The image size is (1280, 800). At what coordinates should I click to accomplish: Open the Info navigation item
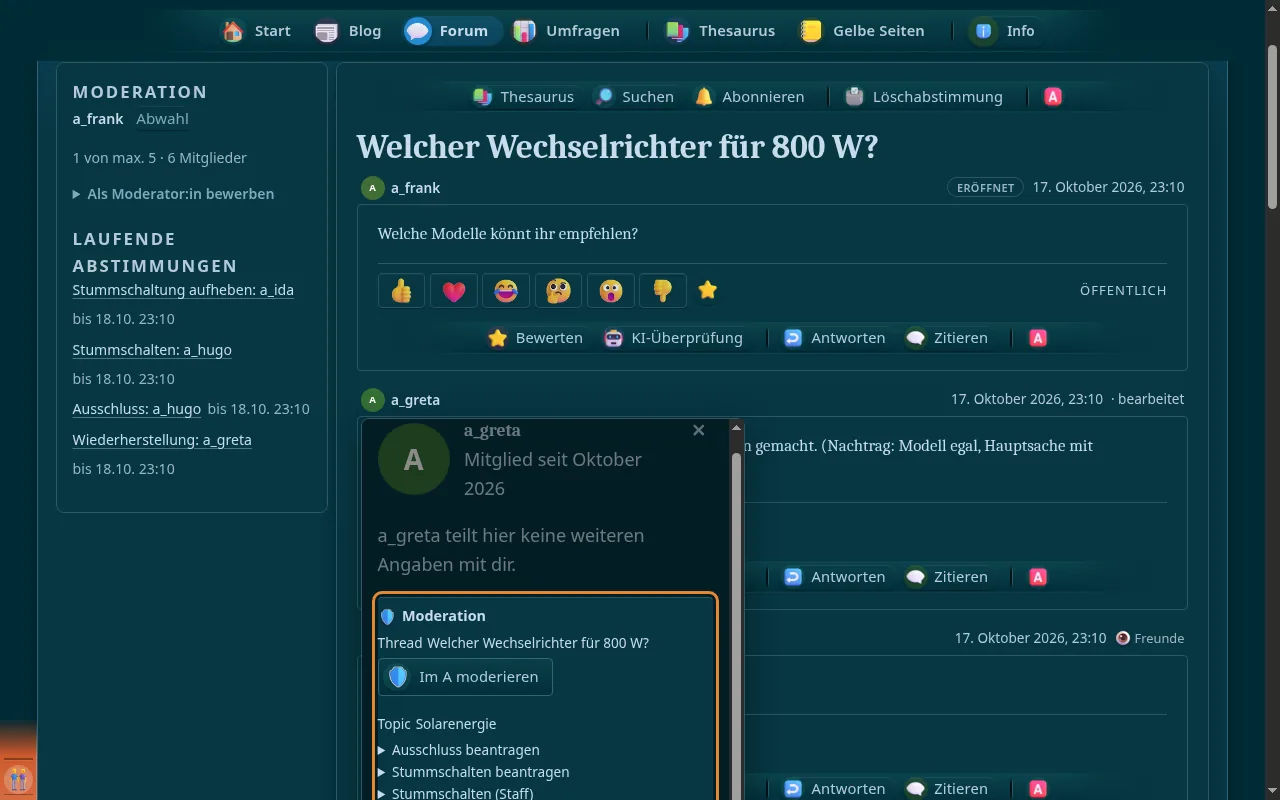(1004, 31)
